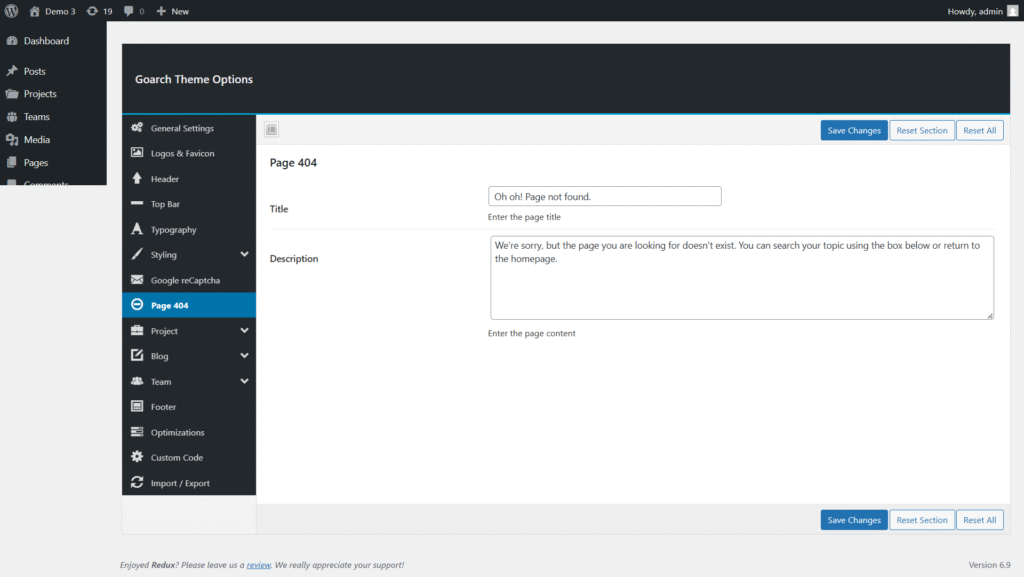Click the Page 404 circle icon

pyautogui.click(x=137, y=305)
